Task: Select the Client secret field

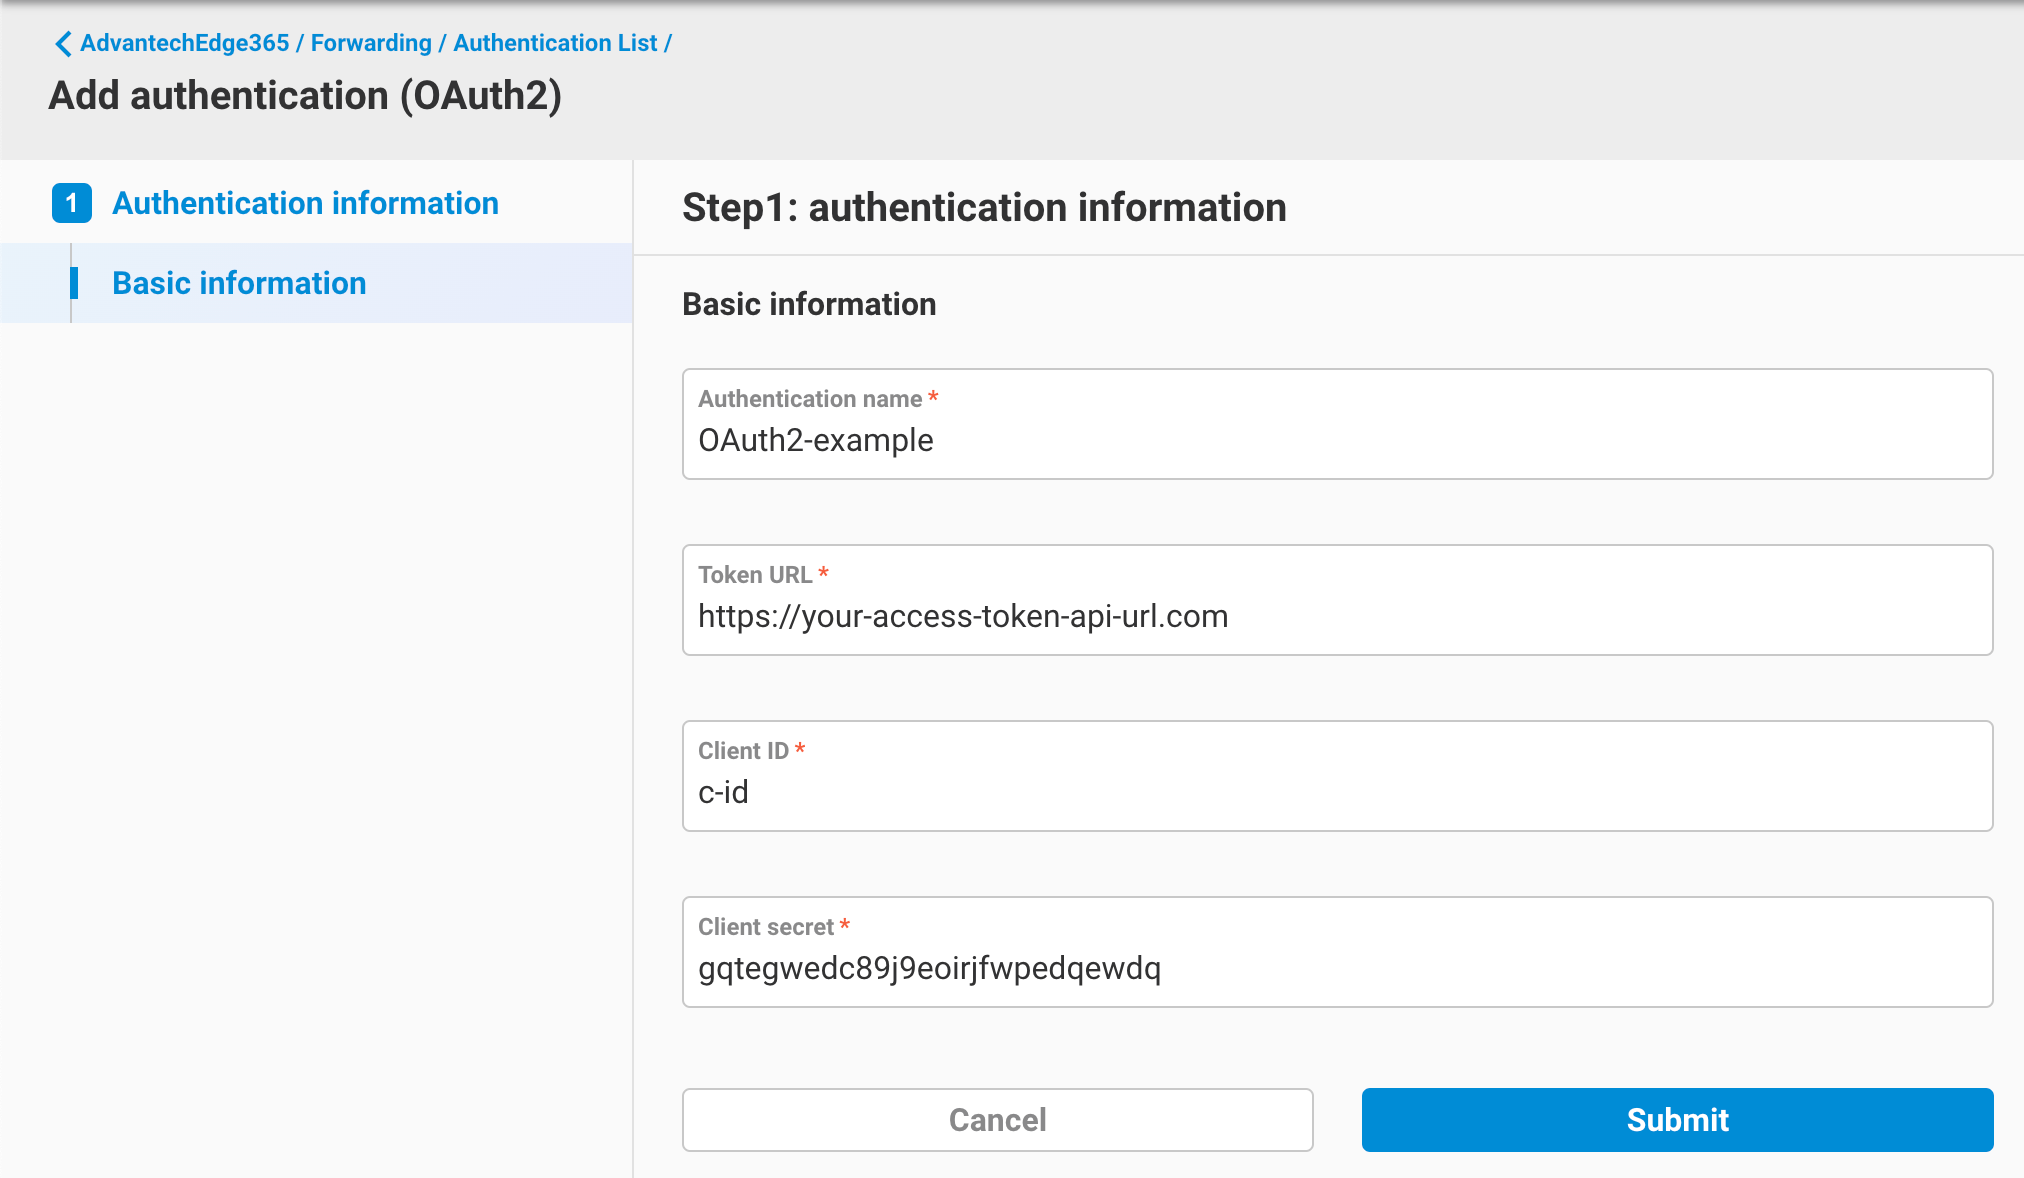Action: coord(1337,968)
